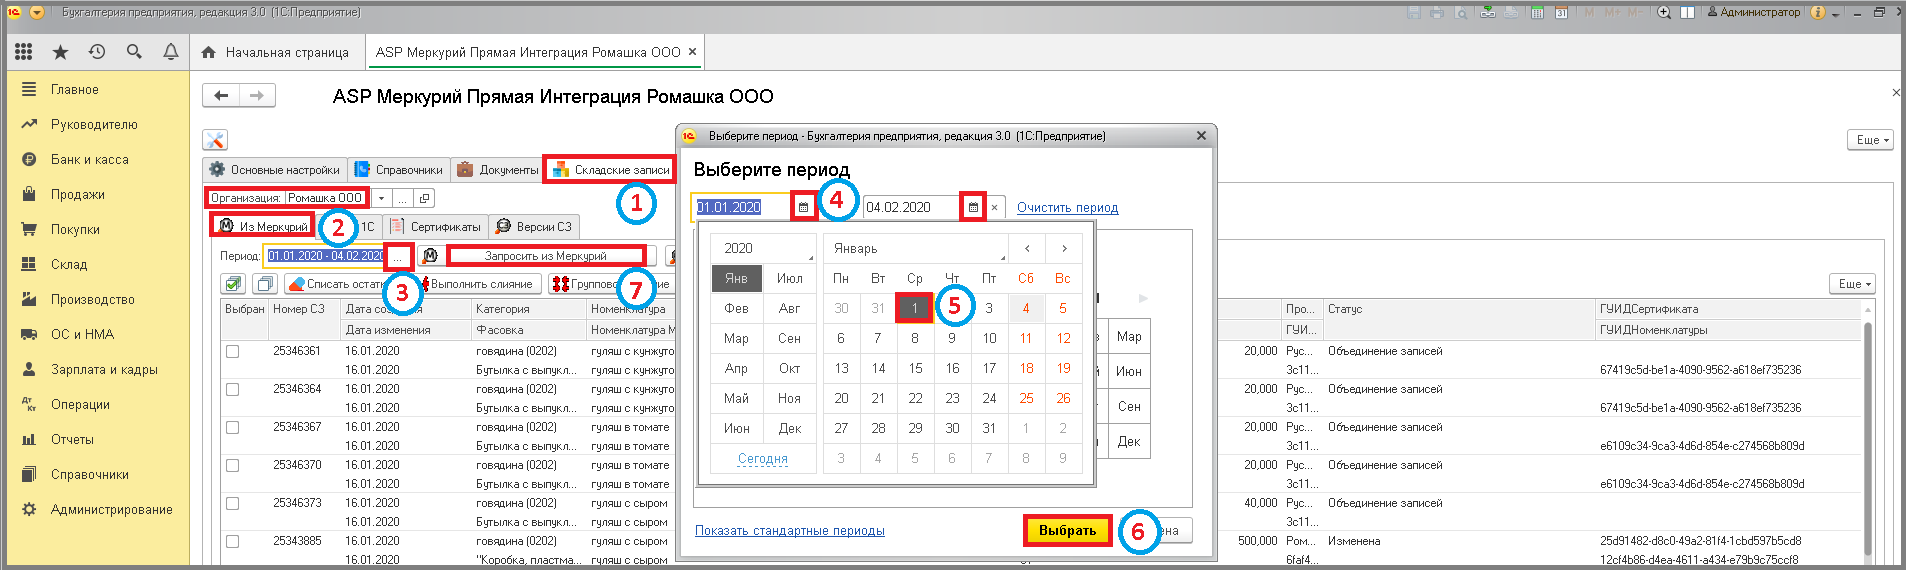The image size is (1906, 570).
Task: Click Очистить период link
Action: click(x=1067, y=208)
